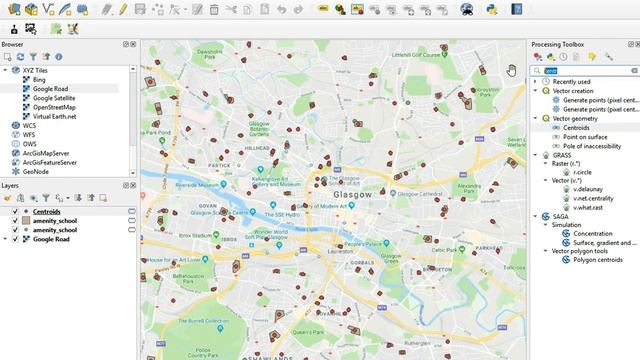
Task: Select Concentration under Simulation
Action: pos(593,233)
